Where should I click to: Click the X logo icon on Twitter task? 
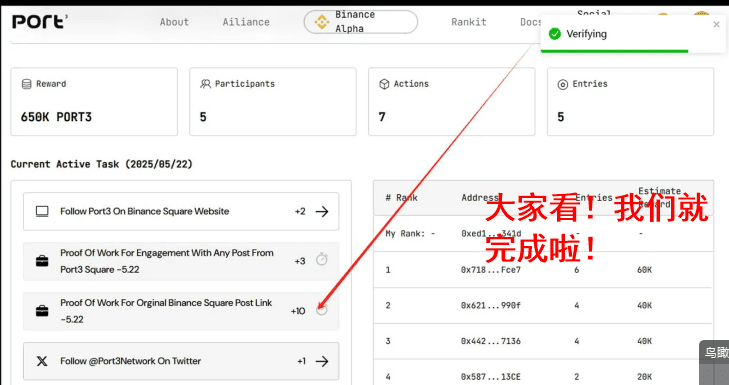(42, 361)
